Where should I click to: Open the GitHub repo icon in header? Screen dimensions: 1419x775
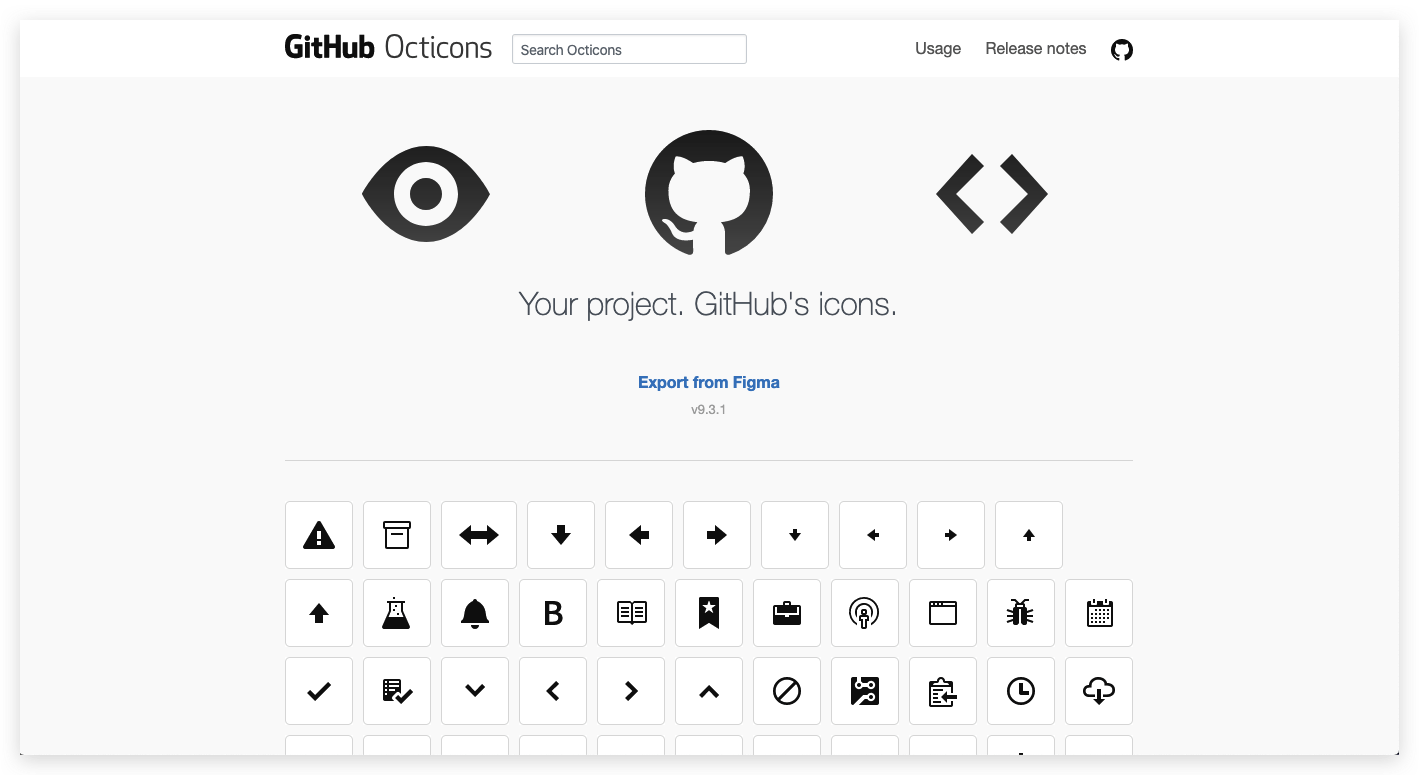pyautogui.click(x=1122, y=49)
